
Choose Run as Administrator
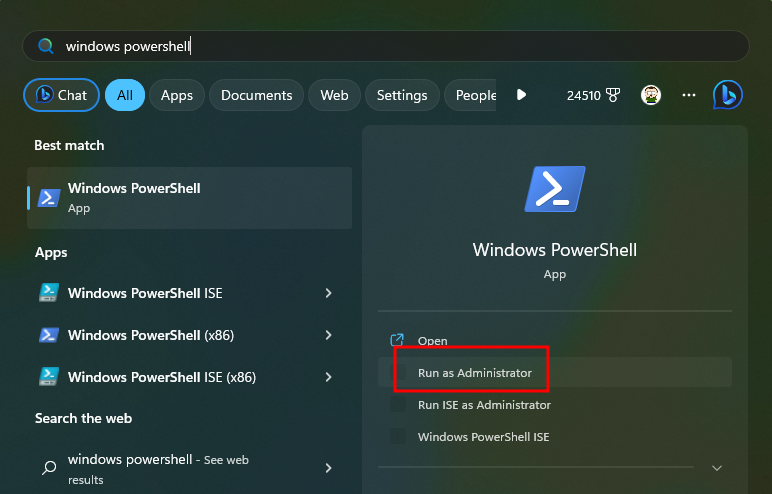point(555,373)
